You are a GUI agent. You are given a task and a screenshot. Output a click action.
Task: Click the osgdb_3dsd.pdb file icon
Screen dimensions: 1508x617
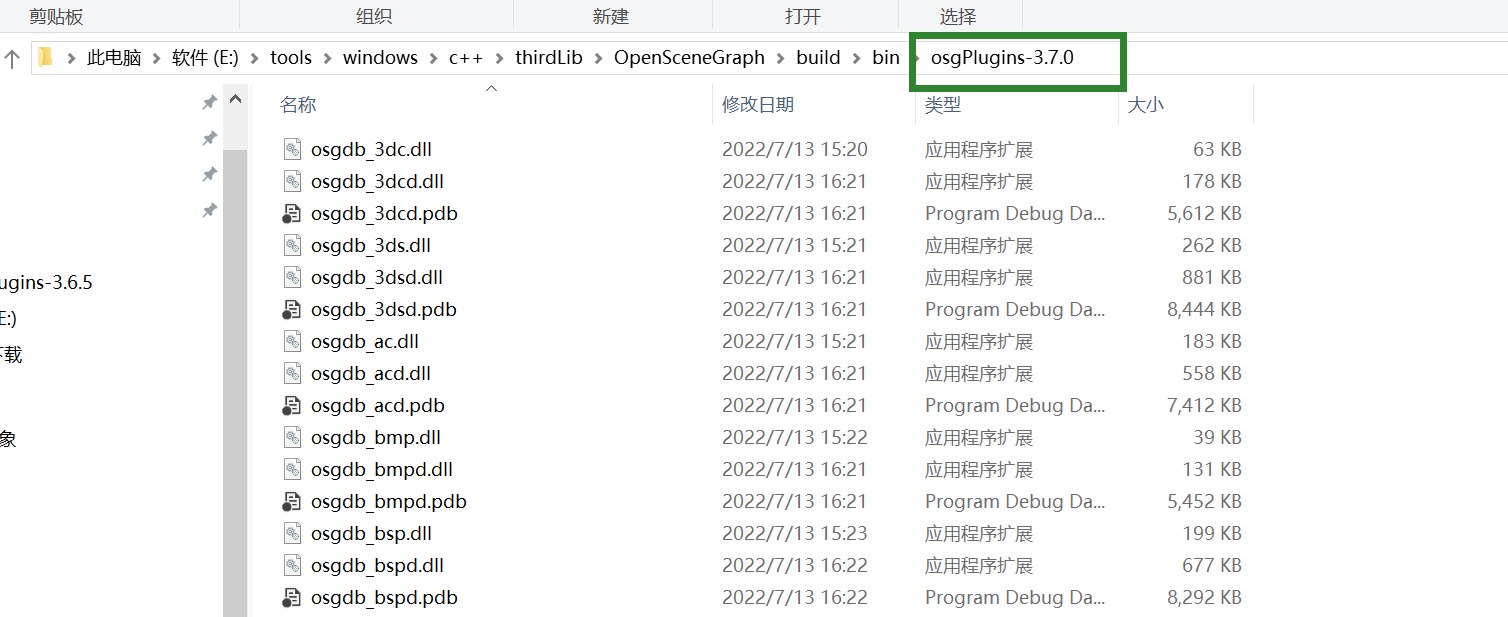point(292,310)
